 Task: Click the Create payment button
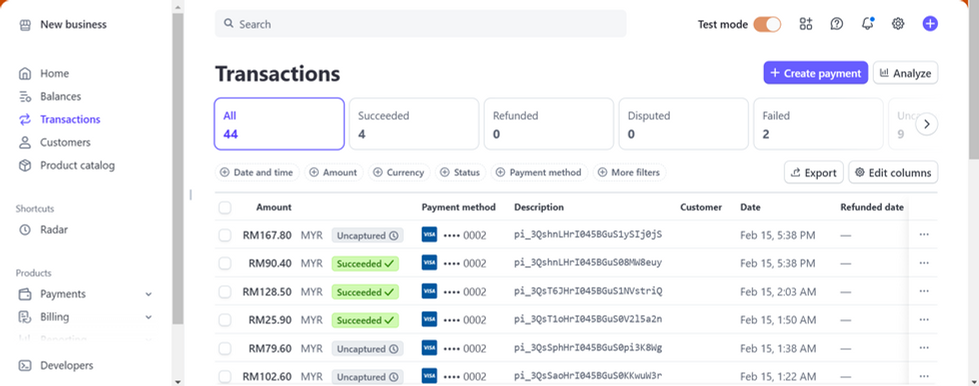click(x=815, y=72)
